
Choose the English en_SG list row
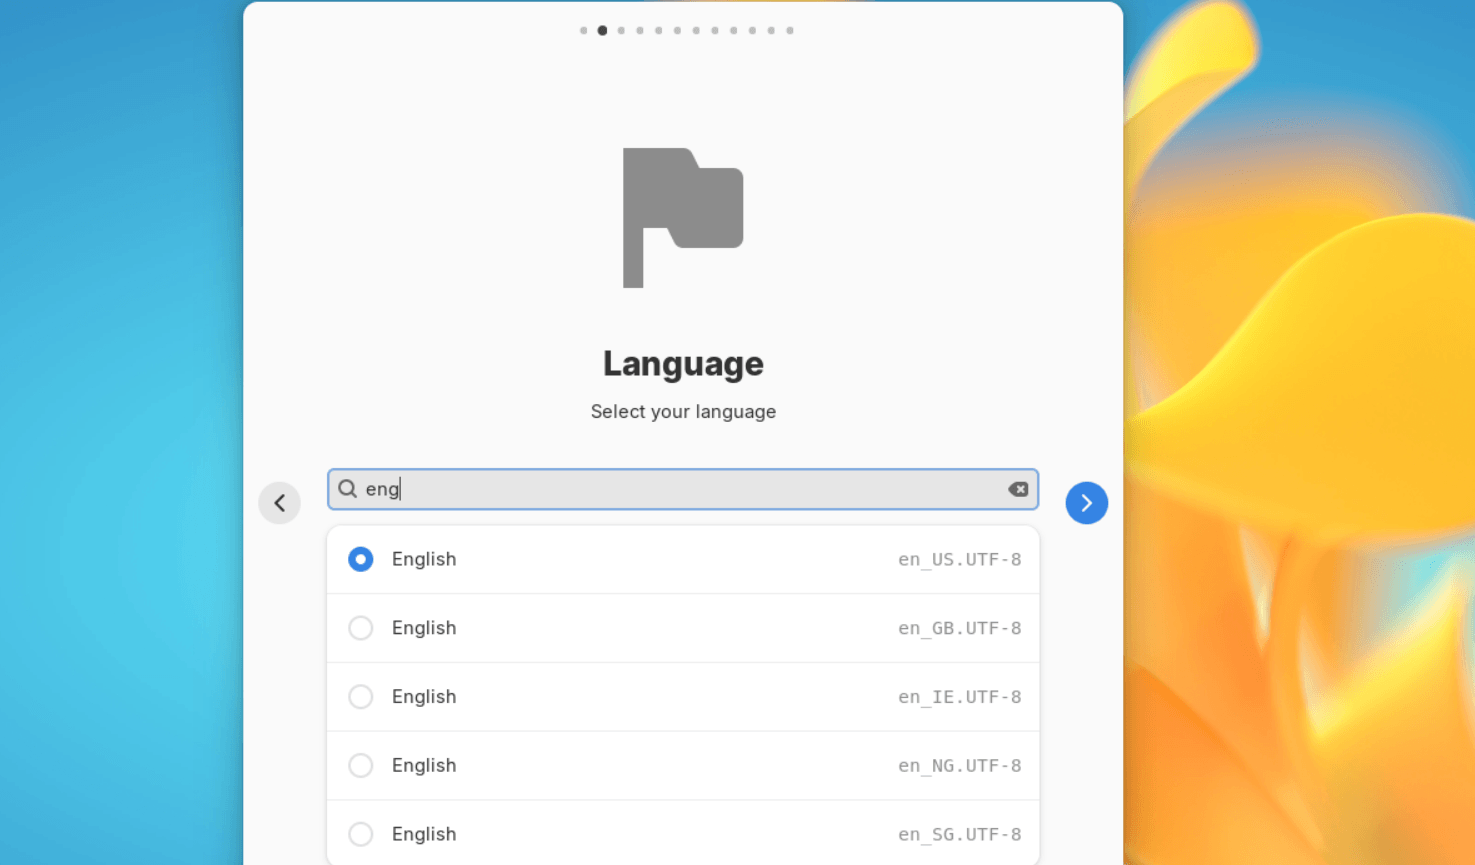coord(683,833)
